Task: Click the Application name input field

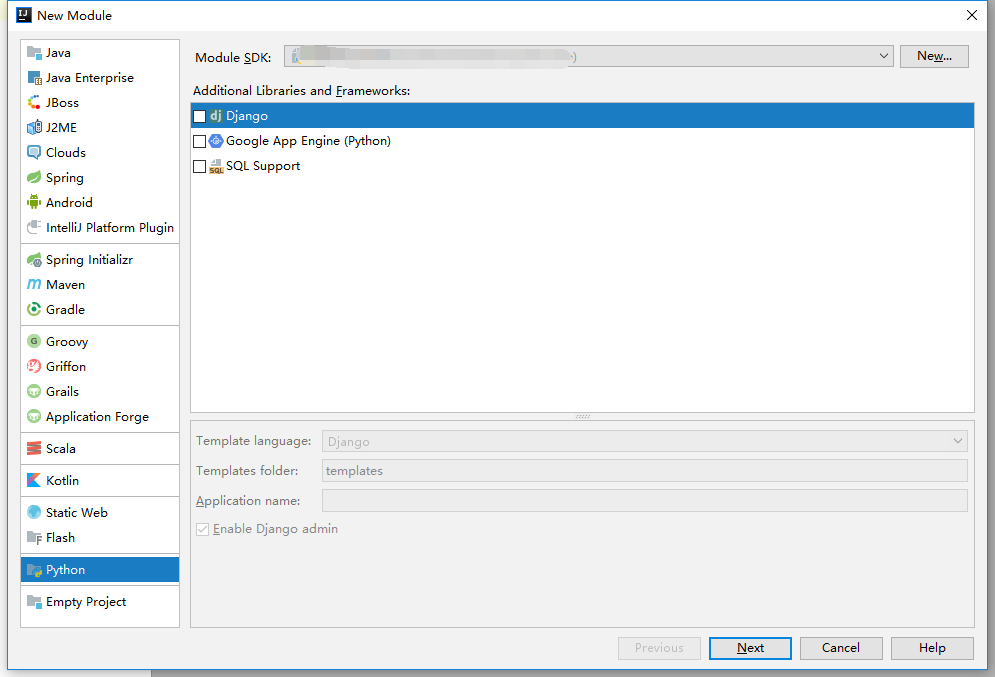Action: tap(645, 501)
